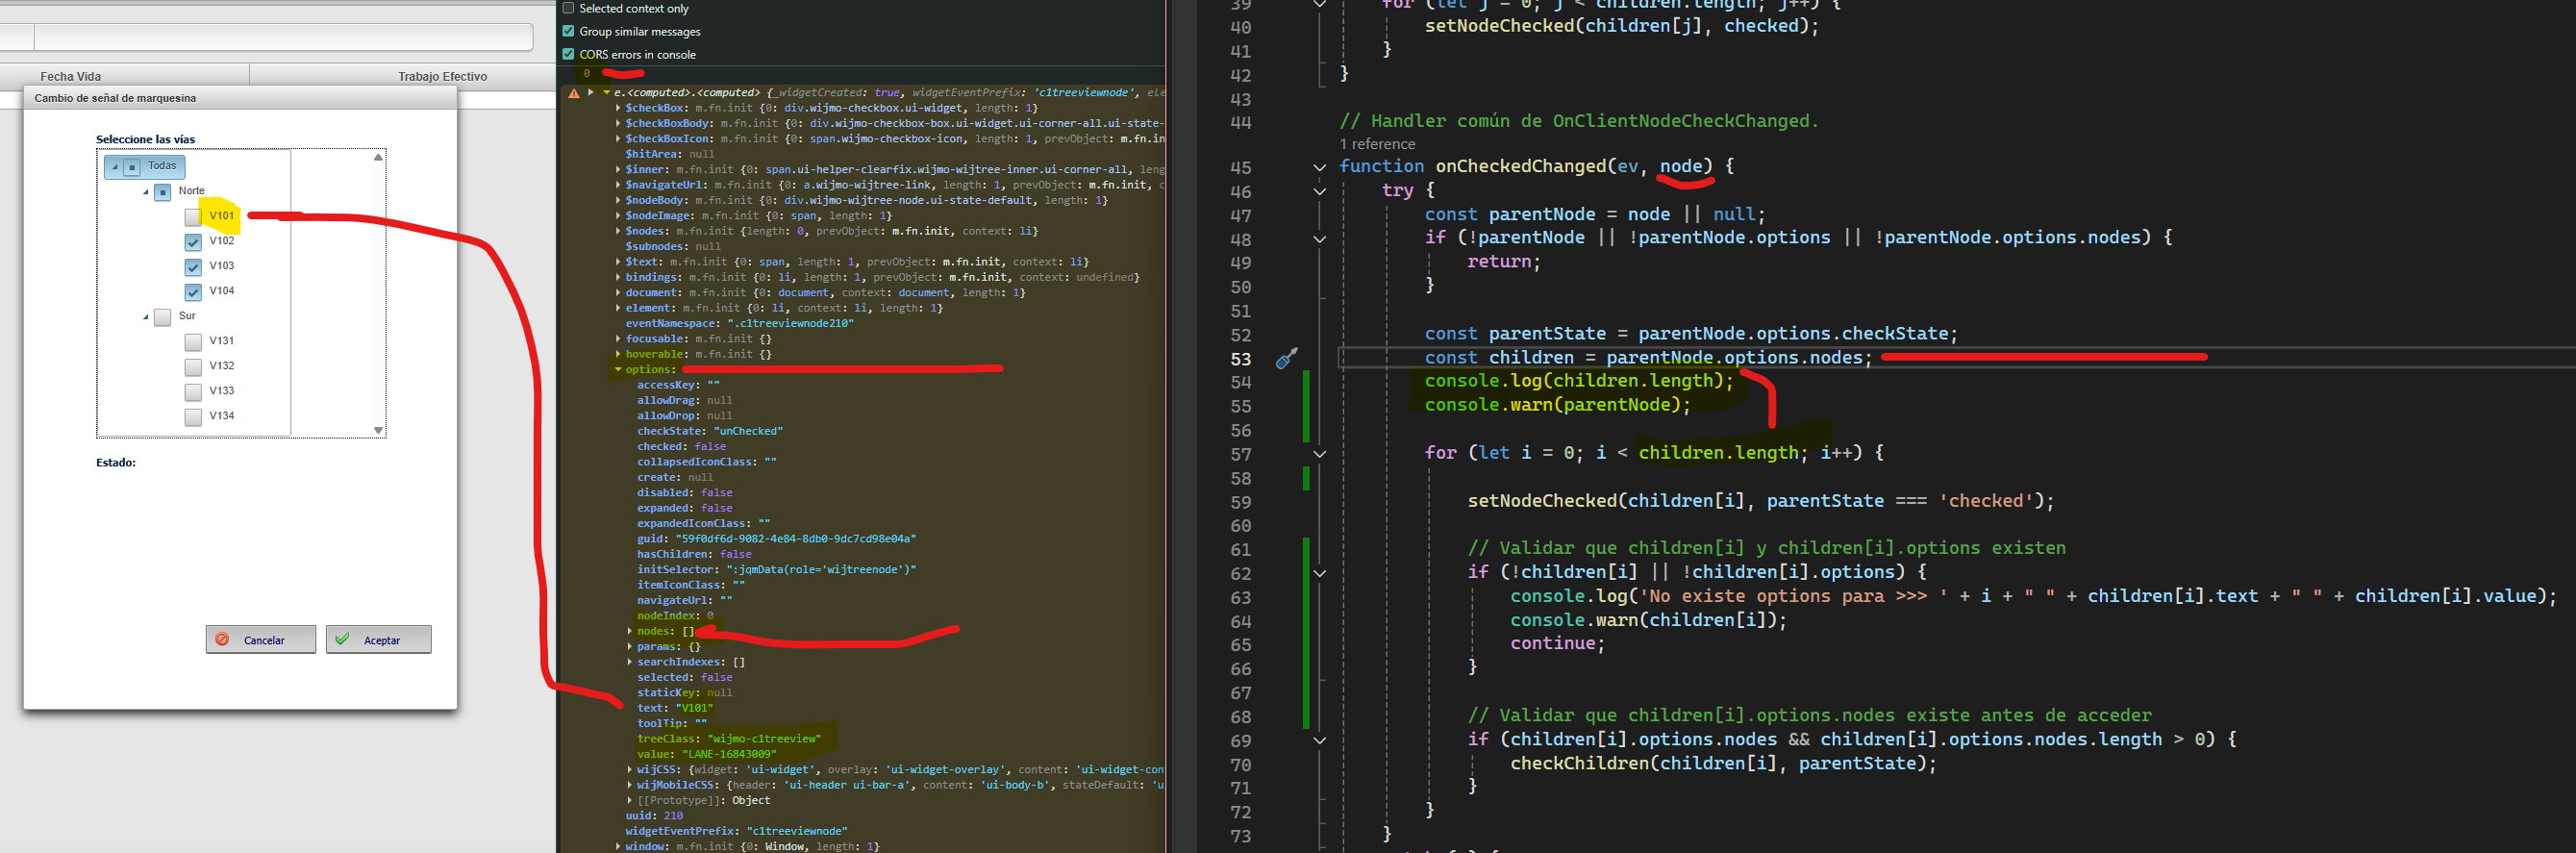The width and height of the screenshot is (2576, 853).
Task: Collapse the Norte tree node arrow
Action: coord(146,192)
